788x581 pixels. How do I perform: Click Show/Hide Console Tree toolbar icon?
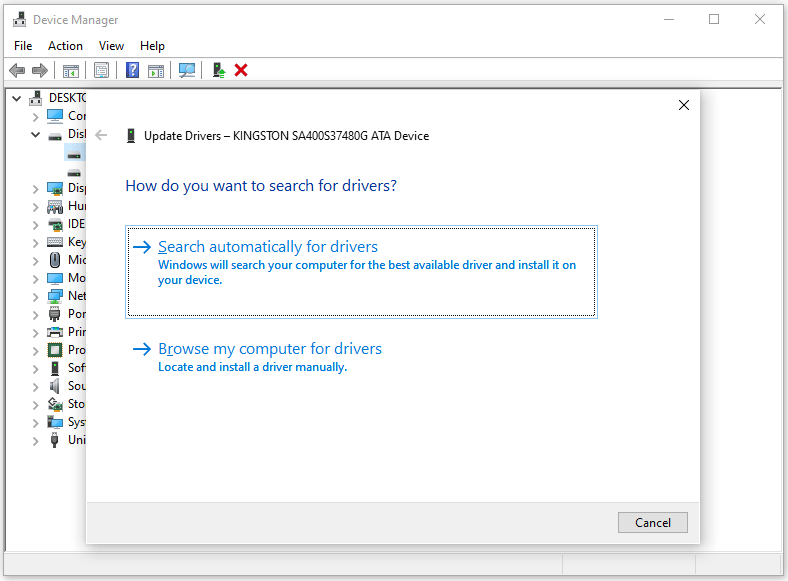click(x=71, y=71)
